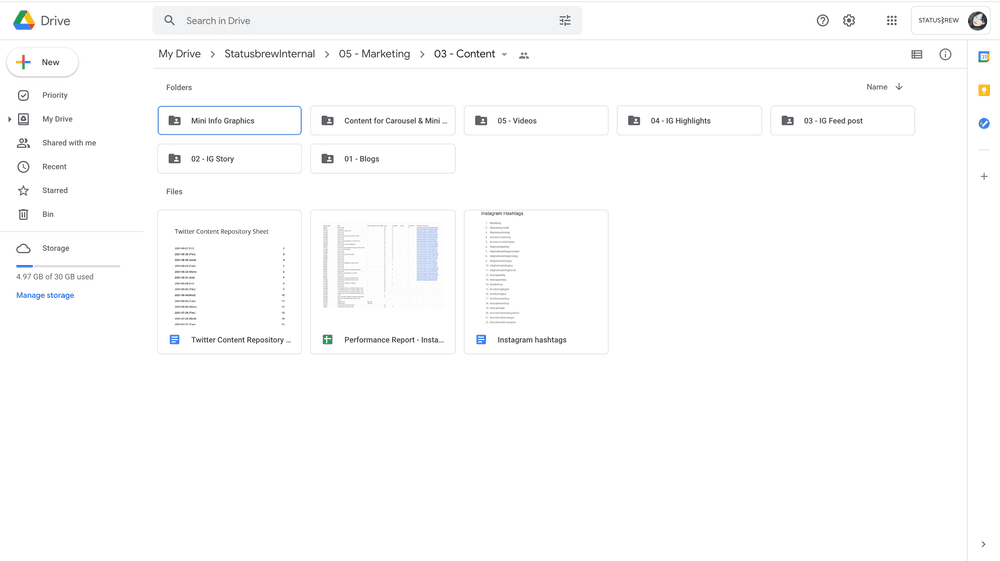Click the shared people icon beside breadcrumb
Viewport: 1000px width, 561px height.
[524, 55]
